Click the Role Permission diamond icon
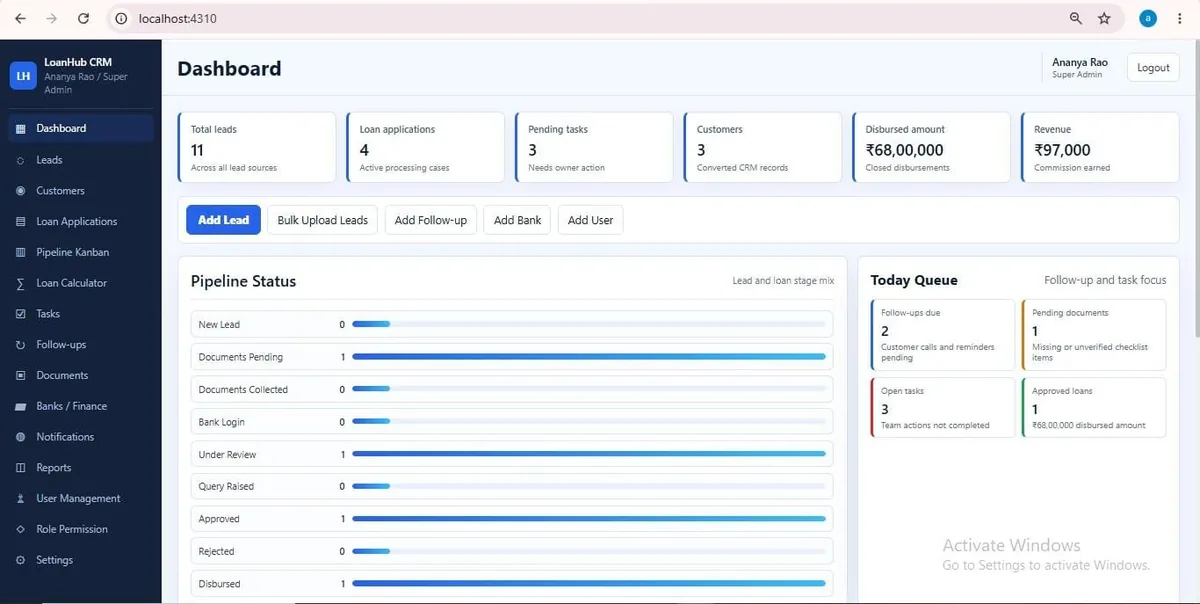1200x604 pixels. [x=21, y=530]
